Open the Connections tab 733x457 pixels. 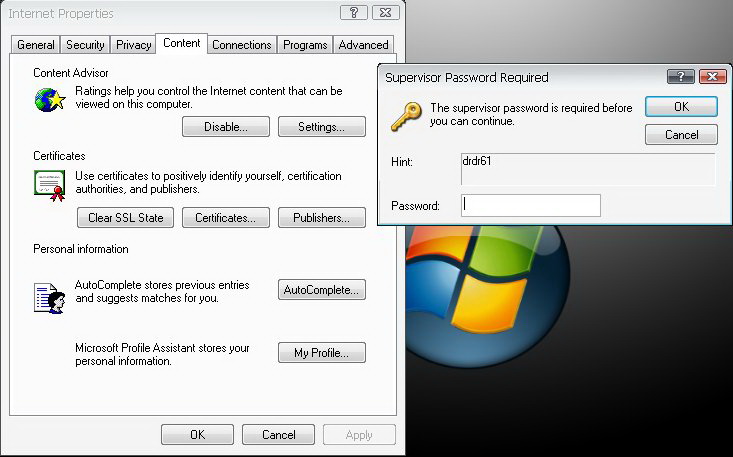pyautogui.click(x=242, y=45)
